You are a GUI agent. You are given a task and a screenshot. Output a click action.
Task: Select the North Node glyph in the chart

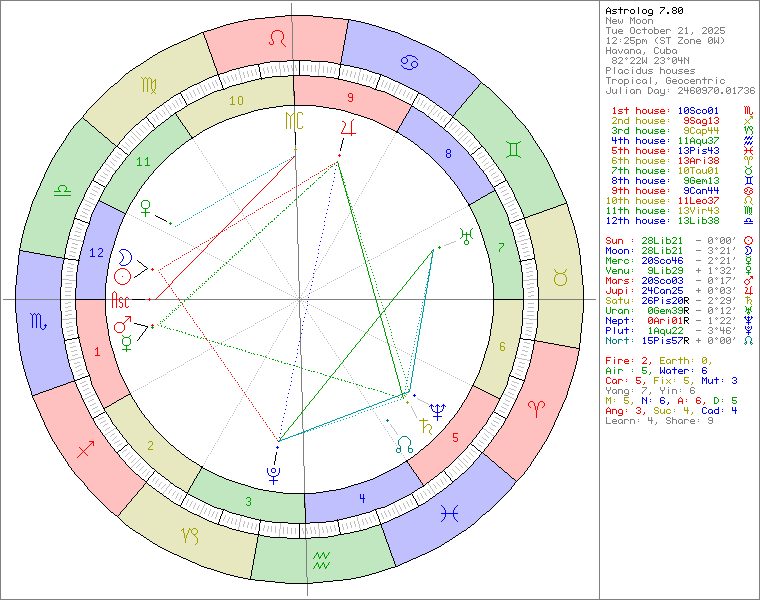coord(403,445)
